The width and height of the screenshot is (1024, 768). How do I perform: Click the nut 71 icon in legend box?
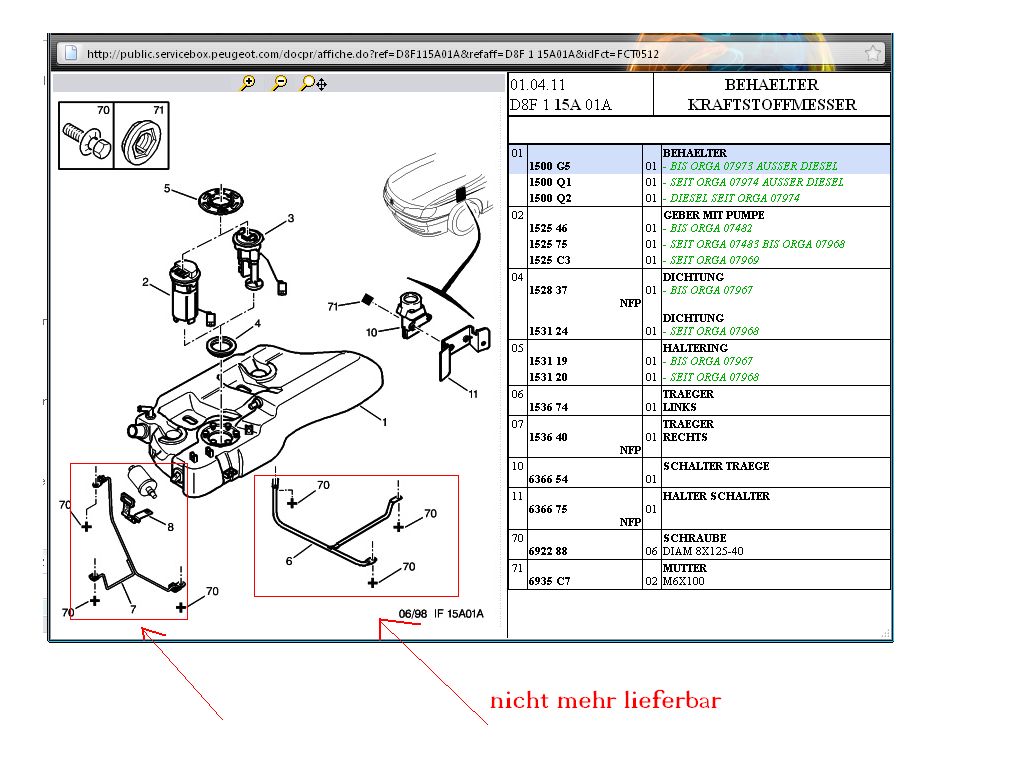coord(139,139)
